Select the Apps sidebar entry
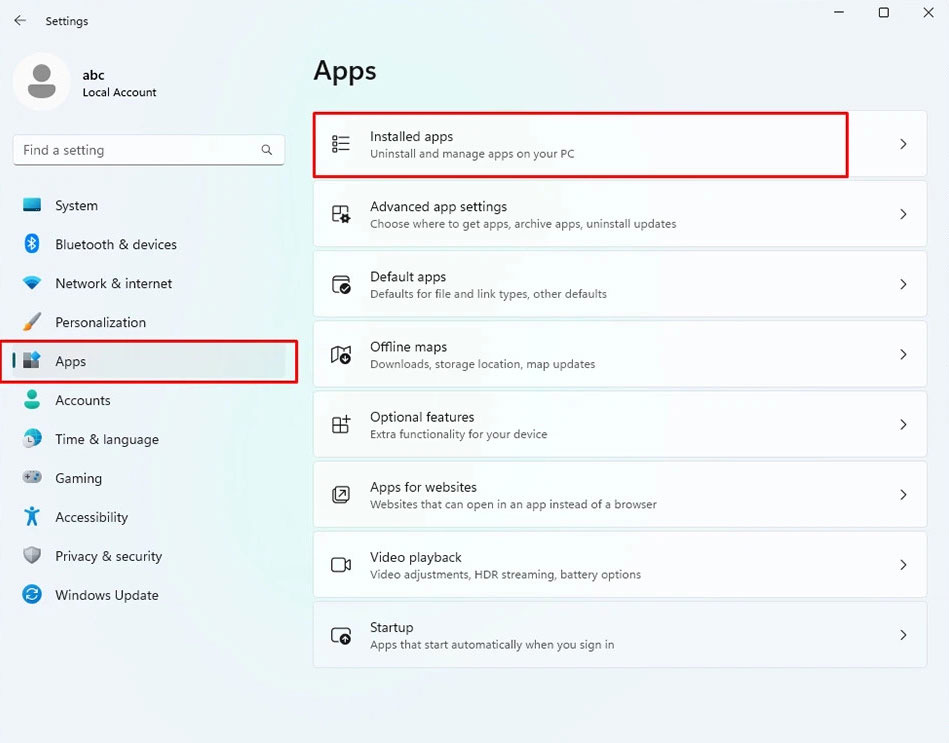 click(70, 361)
